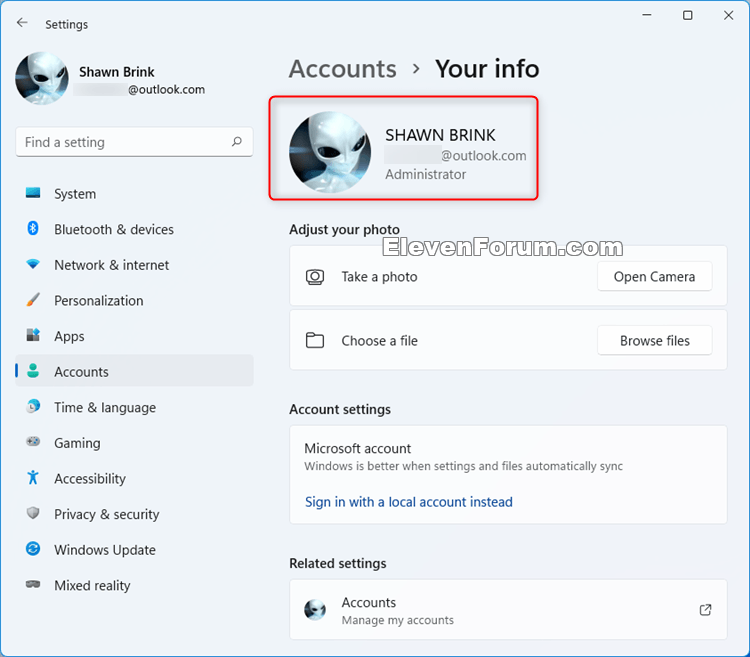The height and width of the screenshot is (657, 750).
Task: Click the external link icon on Accounts card
Action: (706, 610)
